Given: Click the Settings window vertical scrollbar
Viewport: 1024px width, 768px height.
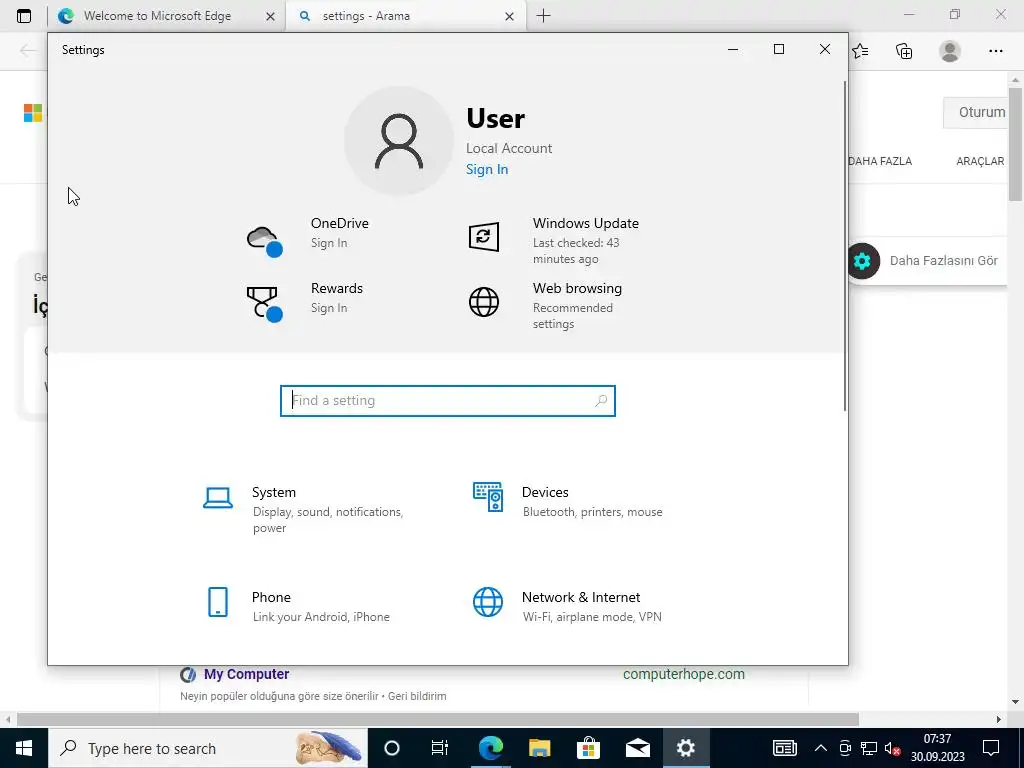Looking at the screenshot, I should pos(844,245).
